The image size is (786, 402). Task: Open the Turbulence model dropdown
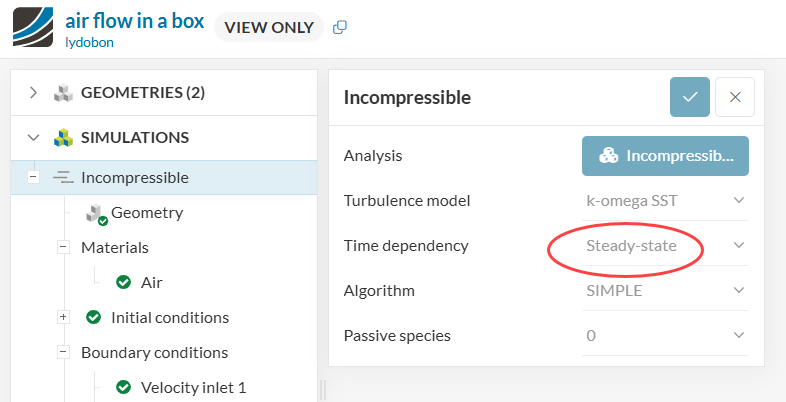[x=664, y=201]
